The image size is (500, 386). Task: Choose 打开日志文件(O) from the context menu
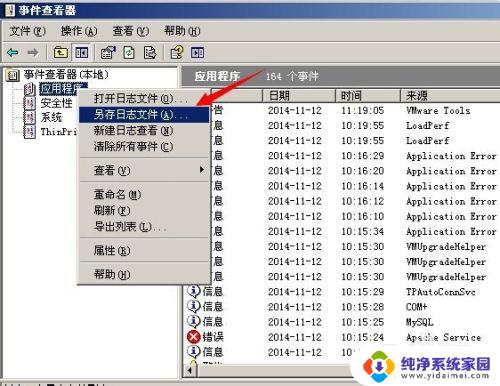144,98
